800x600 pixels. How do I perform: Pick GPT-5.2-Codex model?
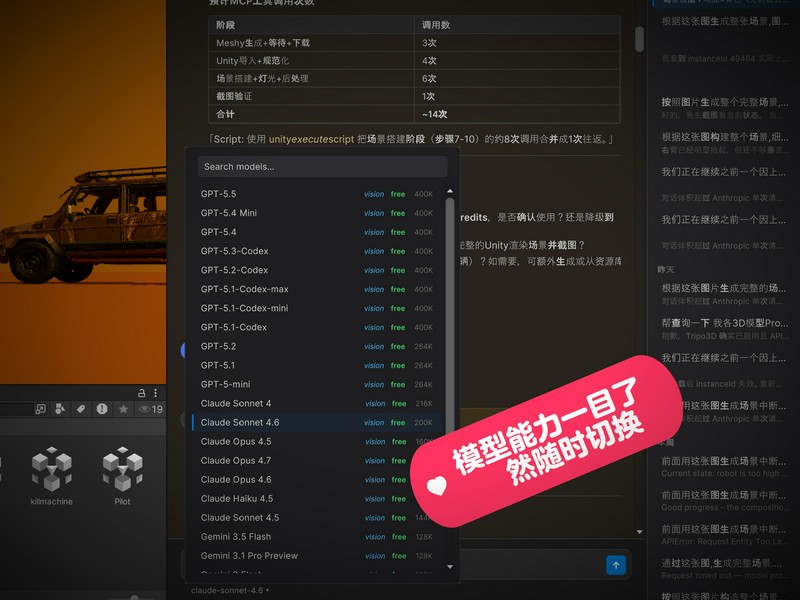click(316, 270)
